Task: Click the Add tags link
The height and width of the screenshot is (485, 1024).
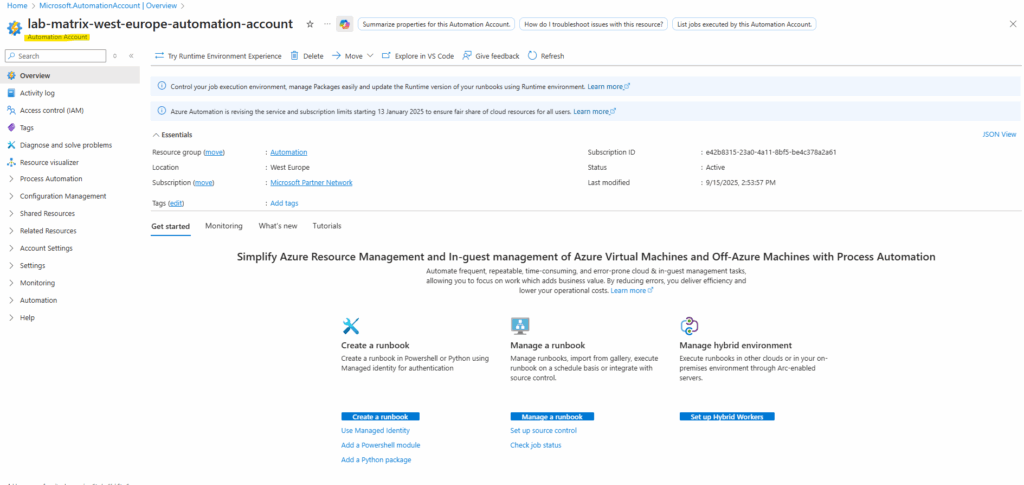Action: pos(284,203)
